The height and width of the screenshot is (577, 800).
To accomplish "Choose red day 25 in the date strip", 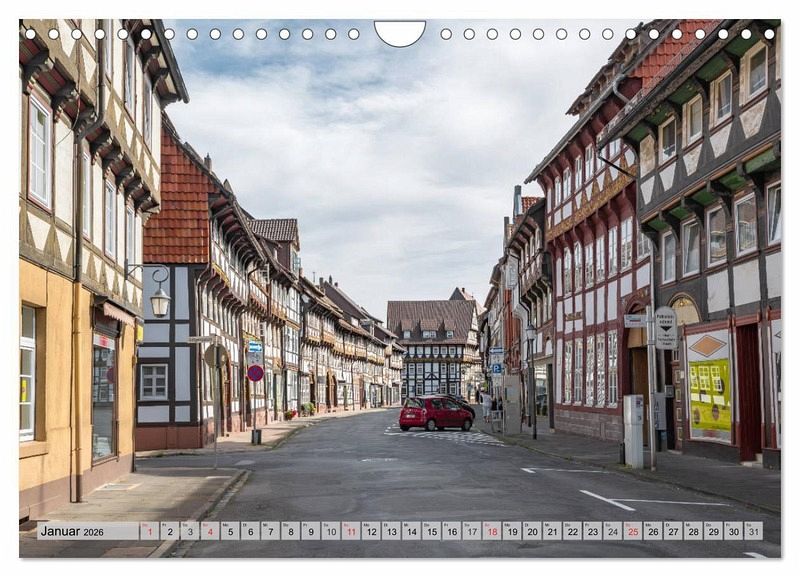I will click(x=632, y=531).
